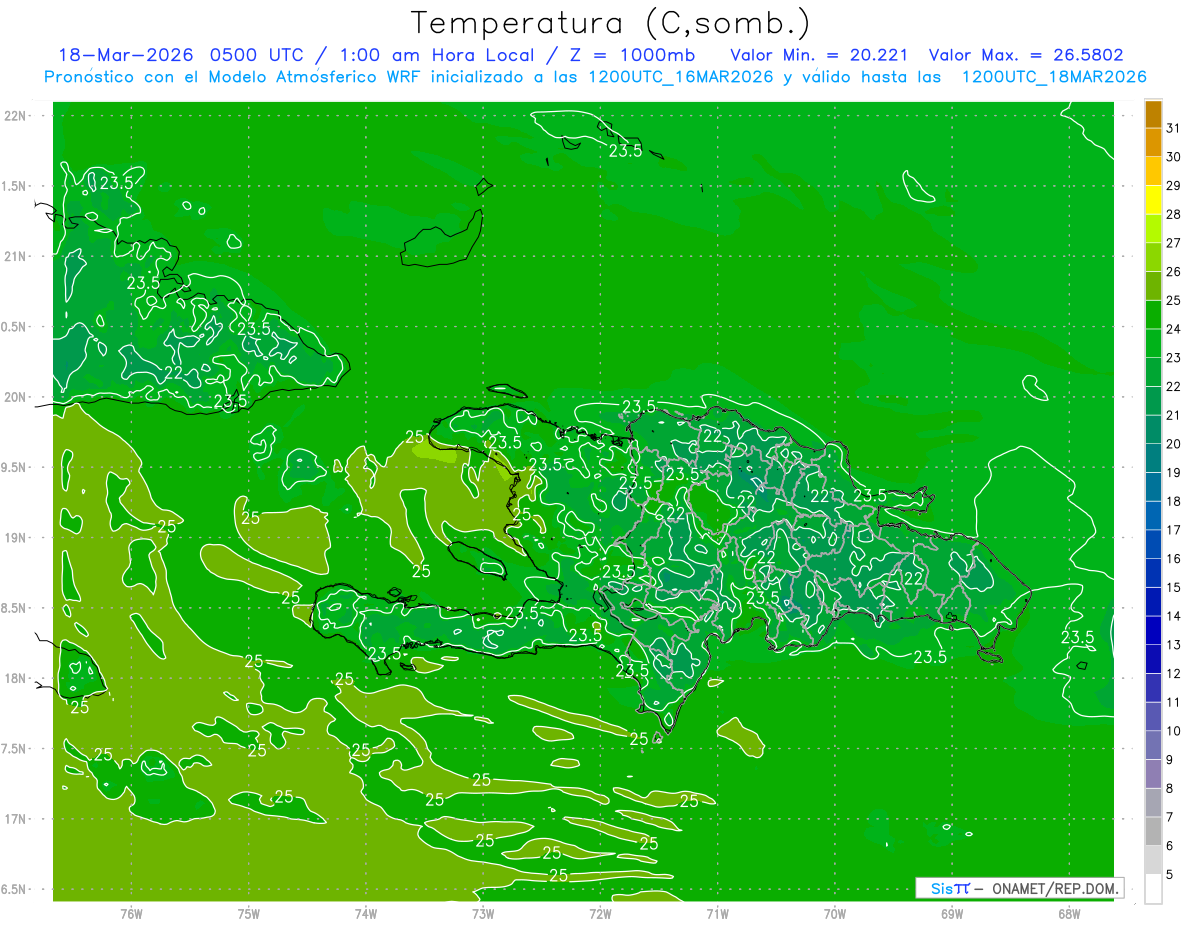Click the '19N' latitude axis label
Screen dimensions: 1200x927
pos(16,538)
